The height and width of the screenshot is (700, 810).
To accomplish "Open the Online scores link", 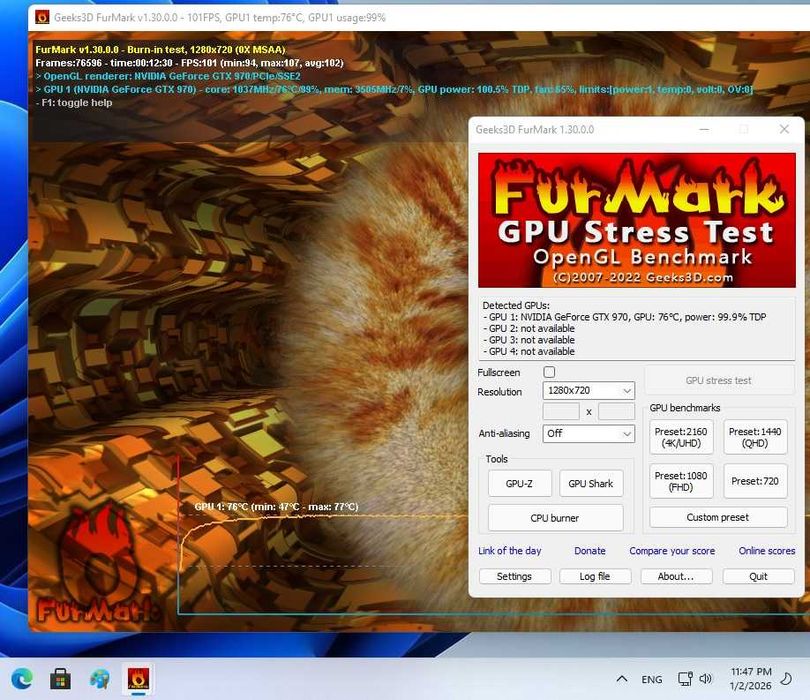I will (x=767, y=551).
